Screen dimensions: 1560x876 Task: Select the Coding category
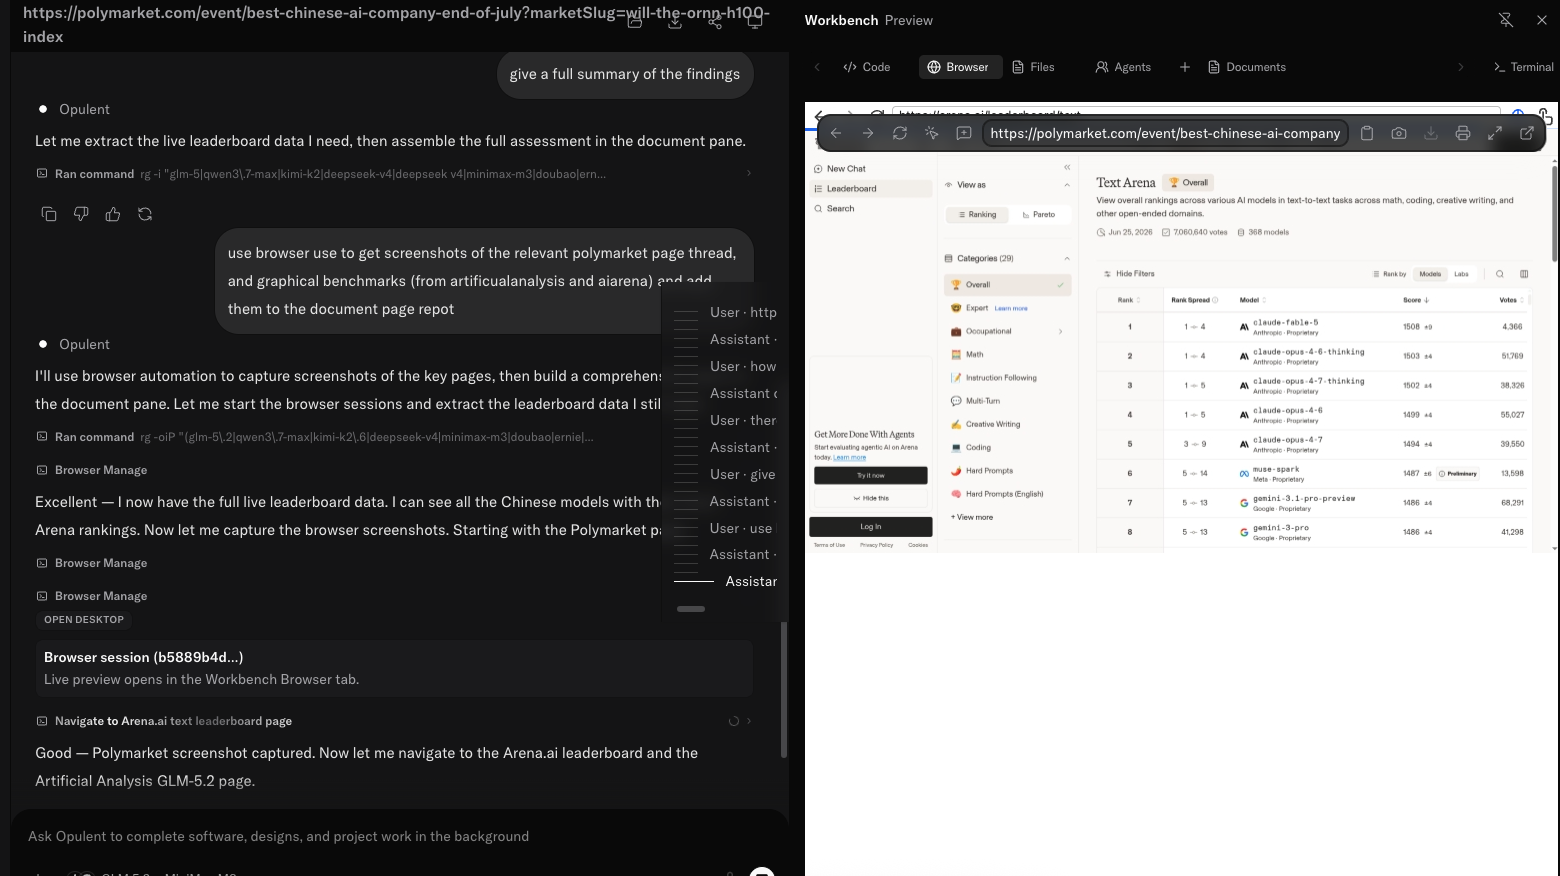pos(1007,448)
